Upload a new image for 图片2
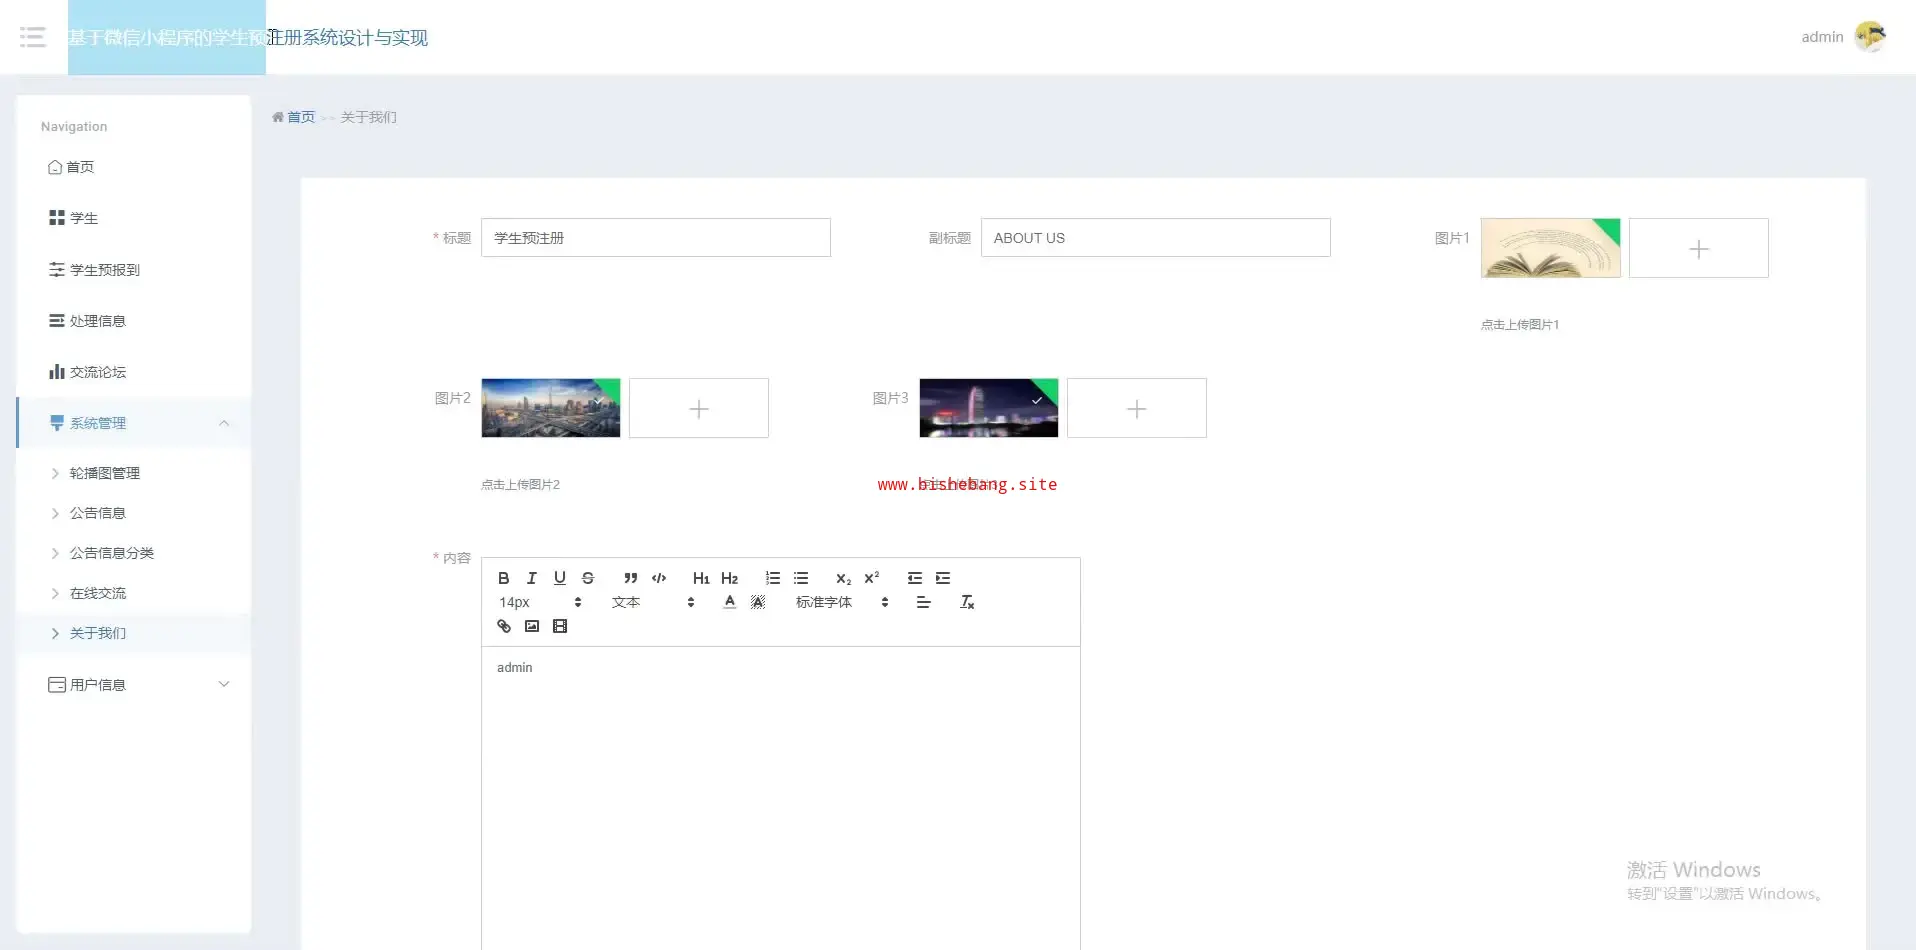Screen dimensions: 1916x950 pos(699,408)
